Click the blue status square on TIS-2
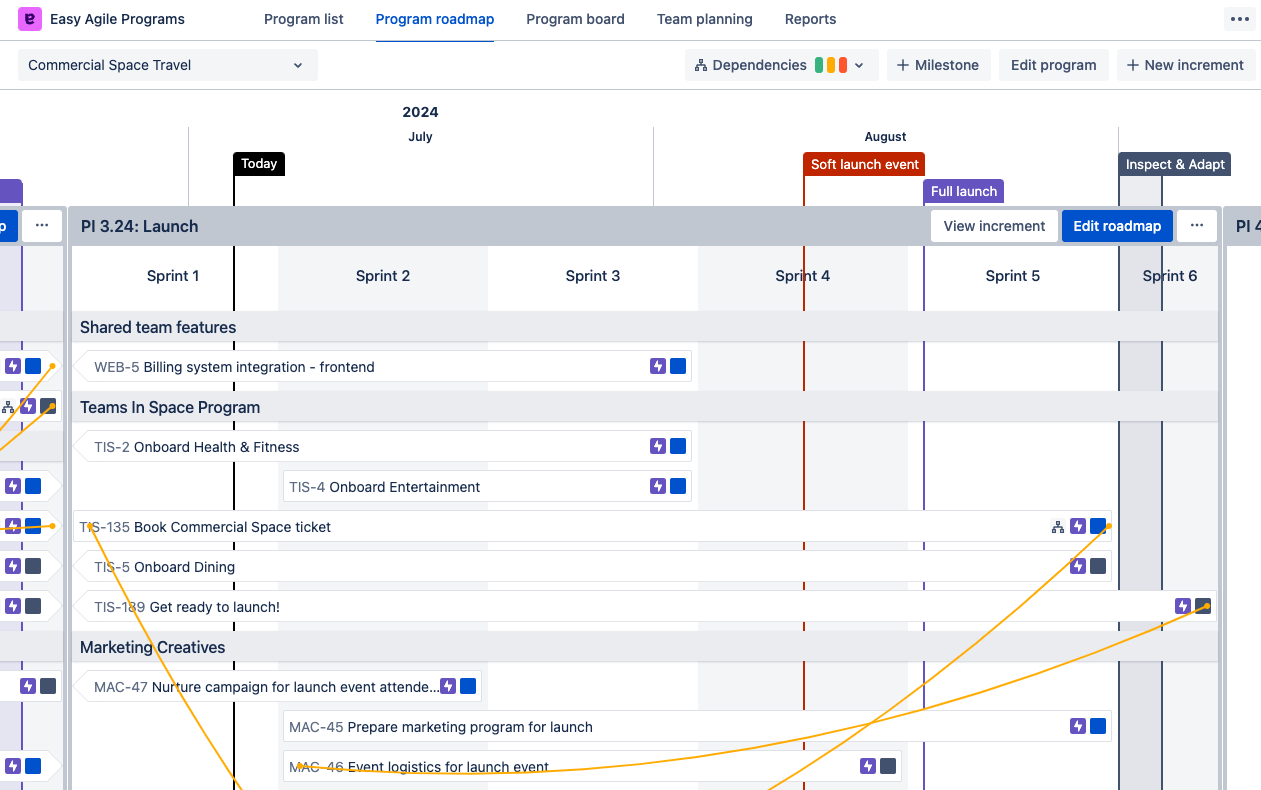 tap(678, 447)
